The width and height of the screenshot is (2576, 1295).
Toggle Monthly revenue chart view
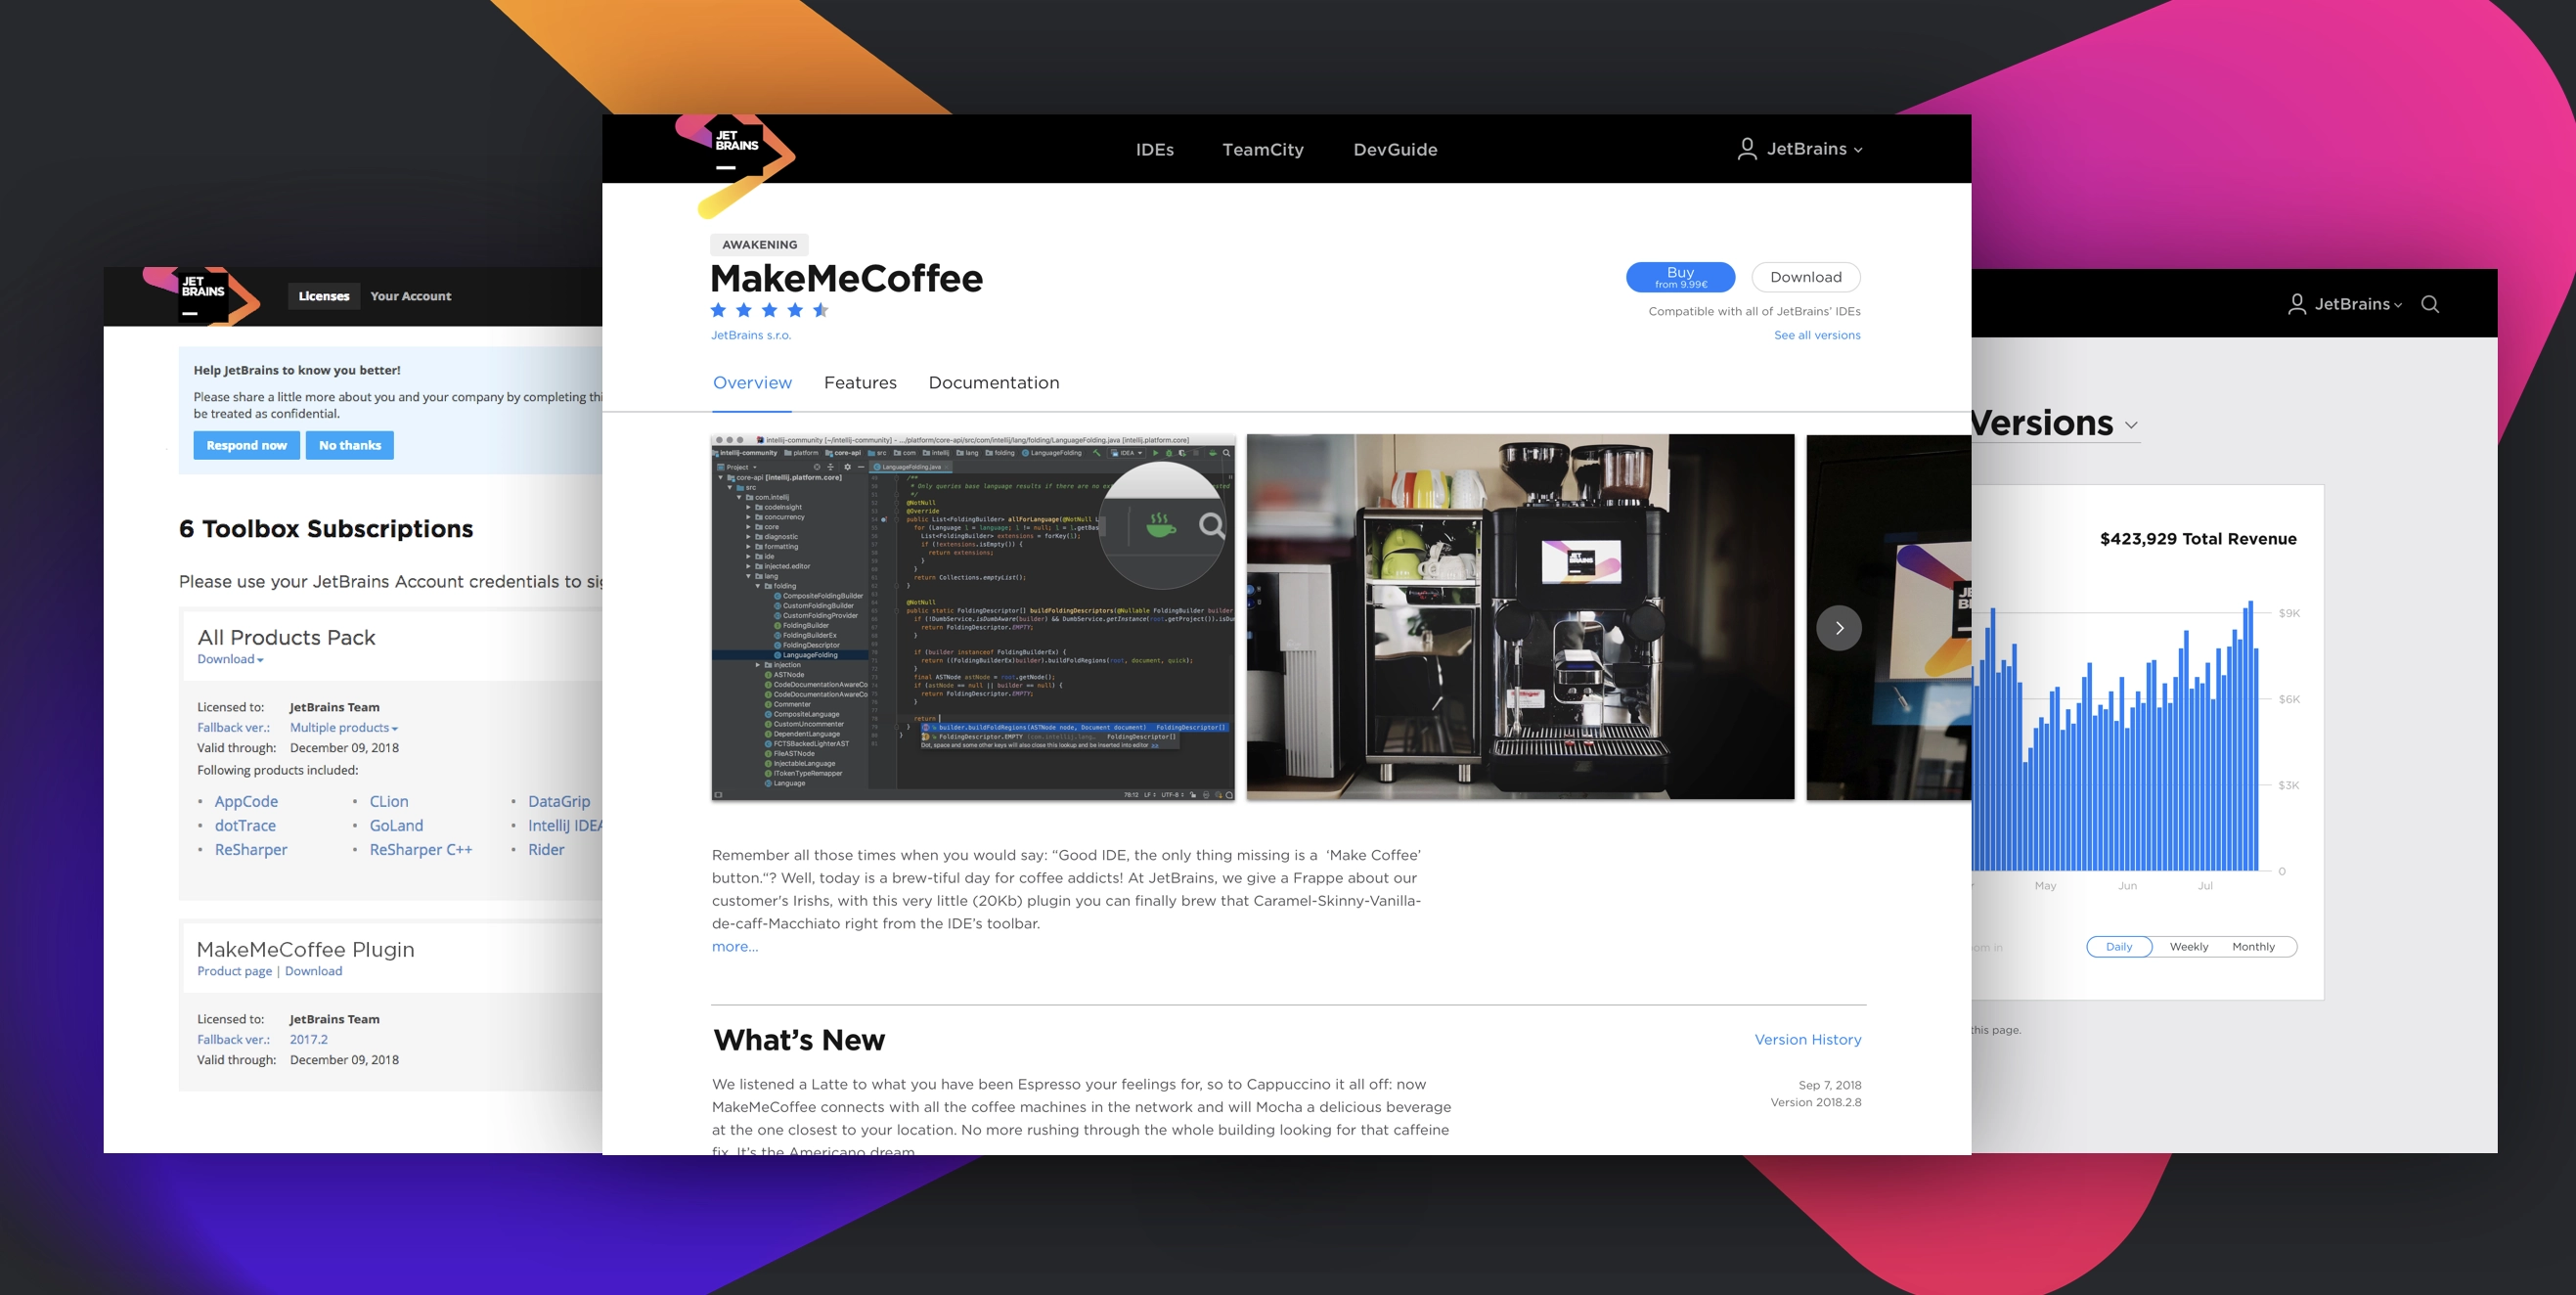[x=2252, y=945]
